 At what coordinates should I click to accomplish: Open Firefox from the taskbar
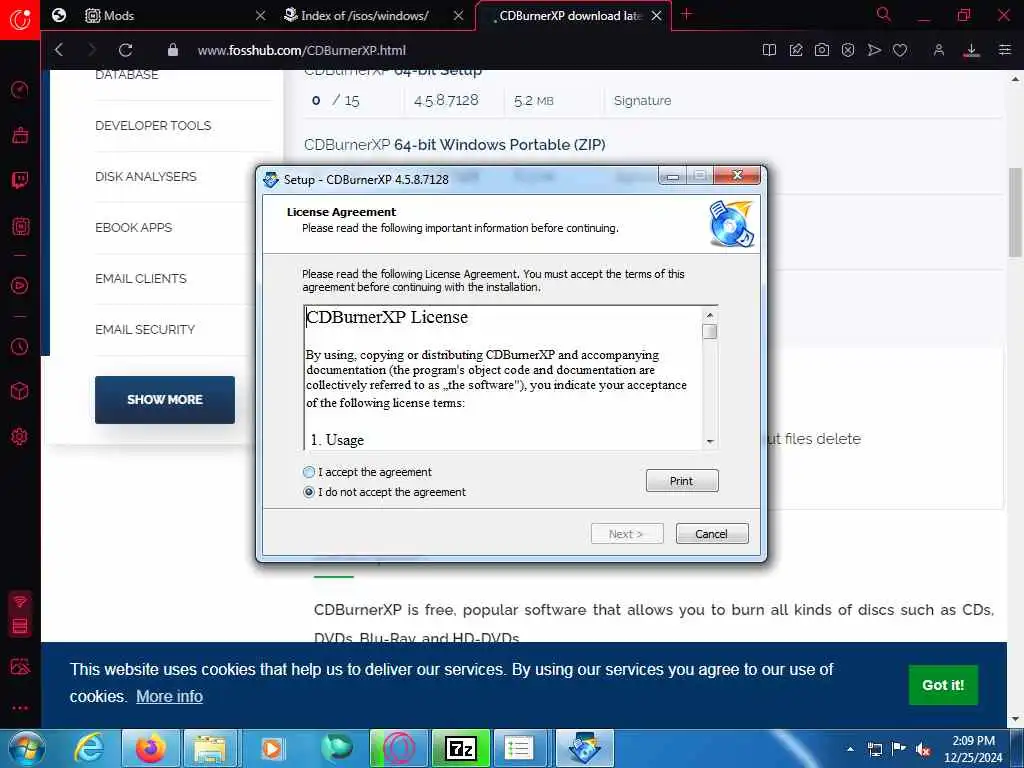150,748
